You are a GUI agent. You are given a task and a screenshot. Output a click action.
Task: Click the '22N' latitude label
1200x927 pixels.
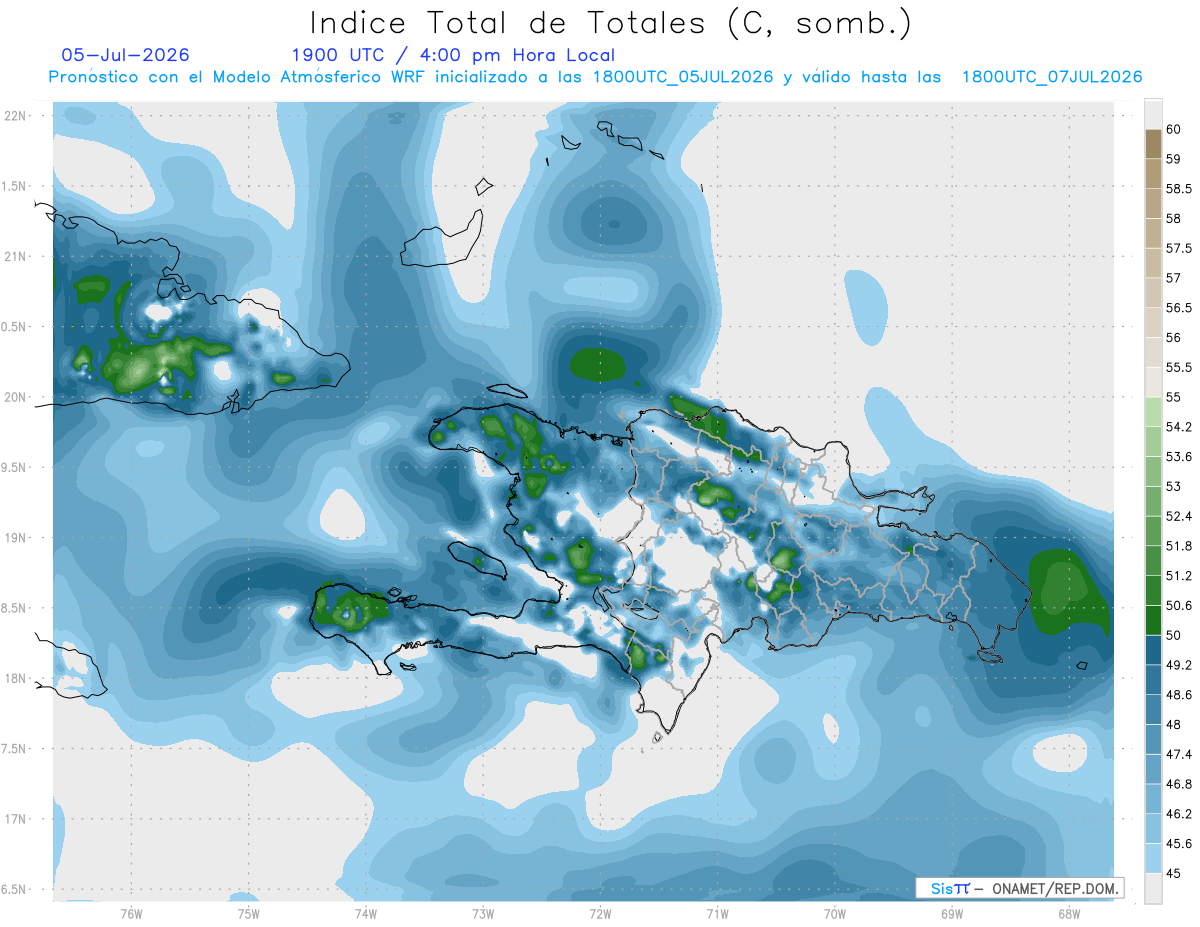[15, 116]
